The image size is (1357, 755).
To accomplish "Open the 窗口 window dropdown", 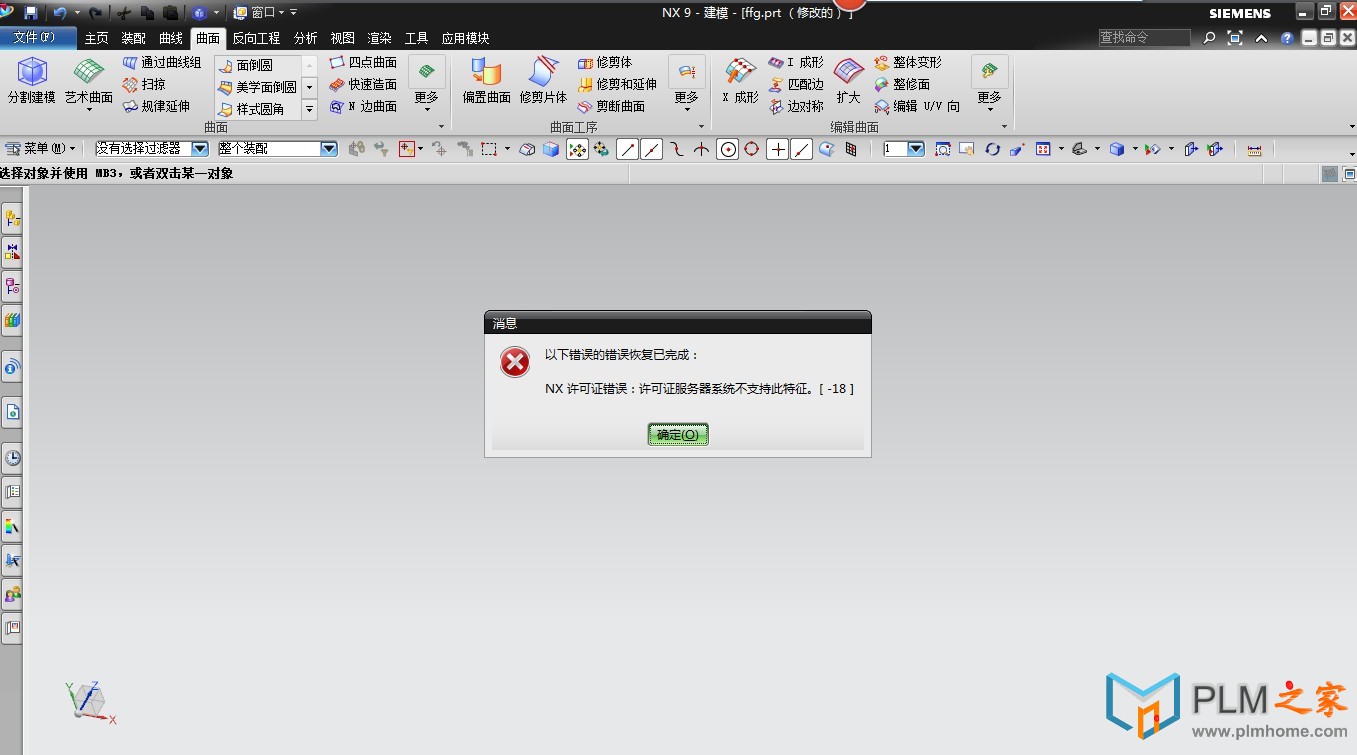I will [x=259, y=13].
